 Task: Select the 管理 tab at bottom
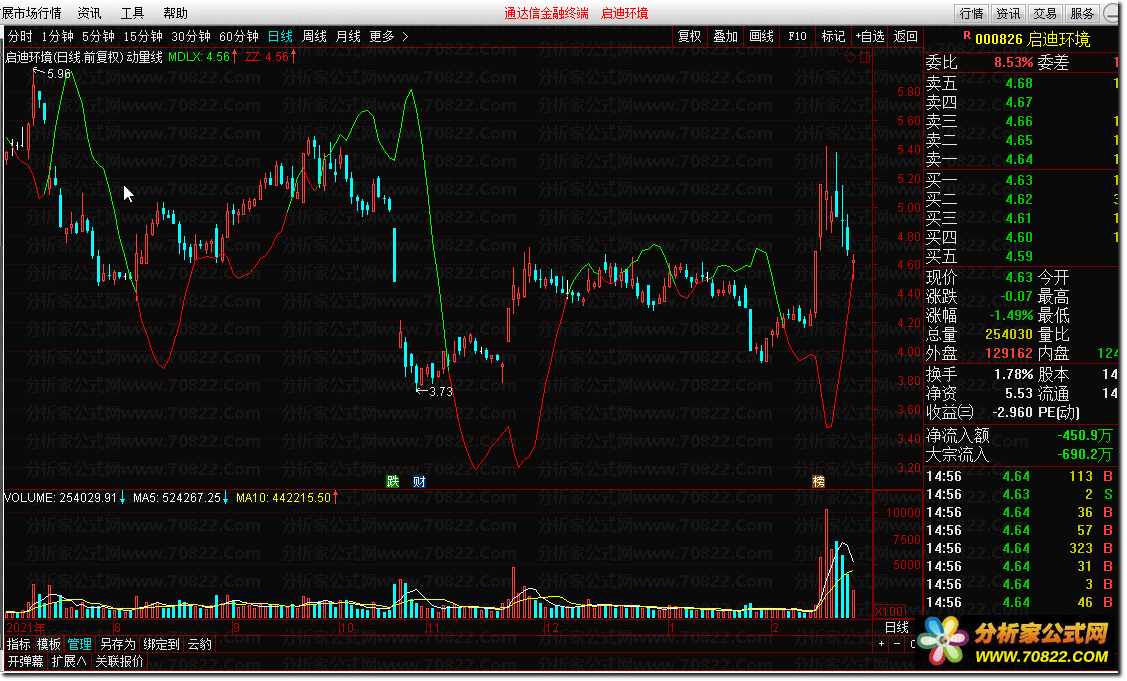79,644
